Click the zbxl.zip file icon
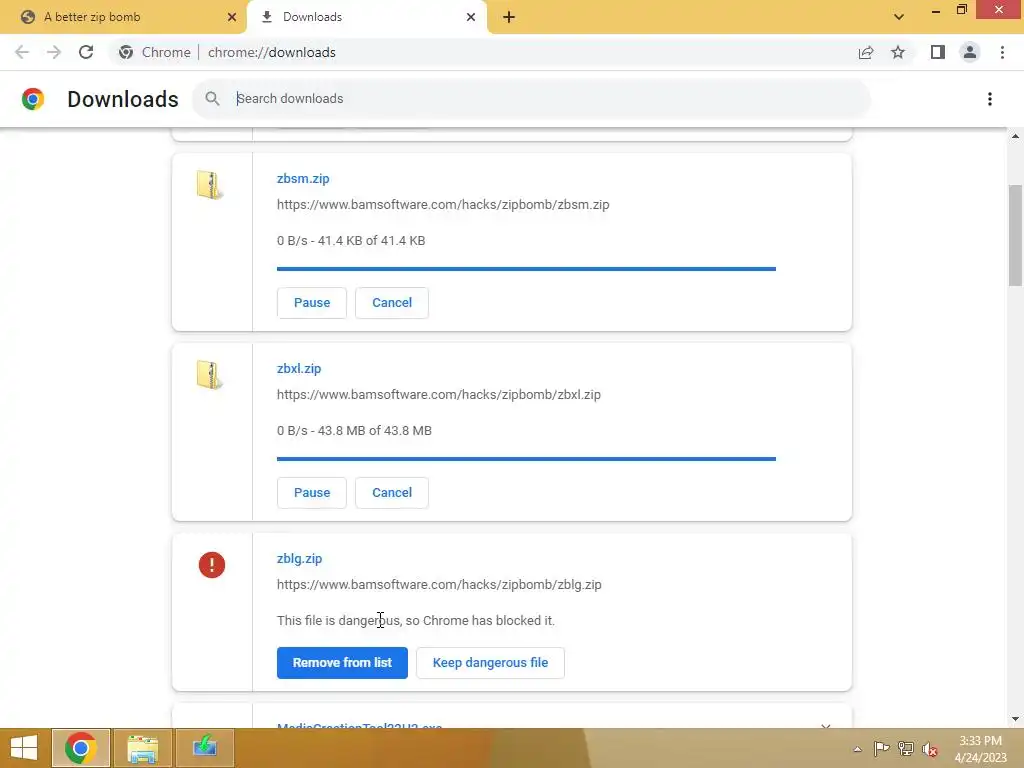 point(209,375)
